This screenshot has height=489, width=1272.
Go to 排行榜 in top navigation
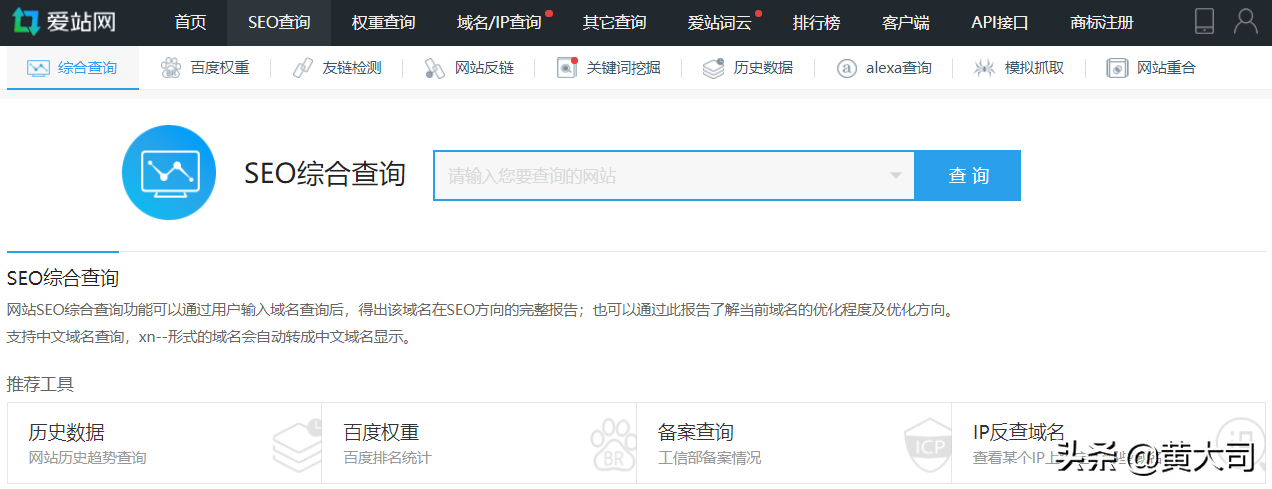tap(816, 22)
